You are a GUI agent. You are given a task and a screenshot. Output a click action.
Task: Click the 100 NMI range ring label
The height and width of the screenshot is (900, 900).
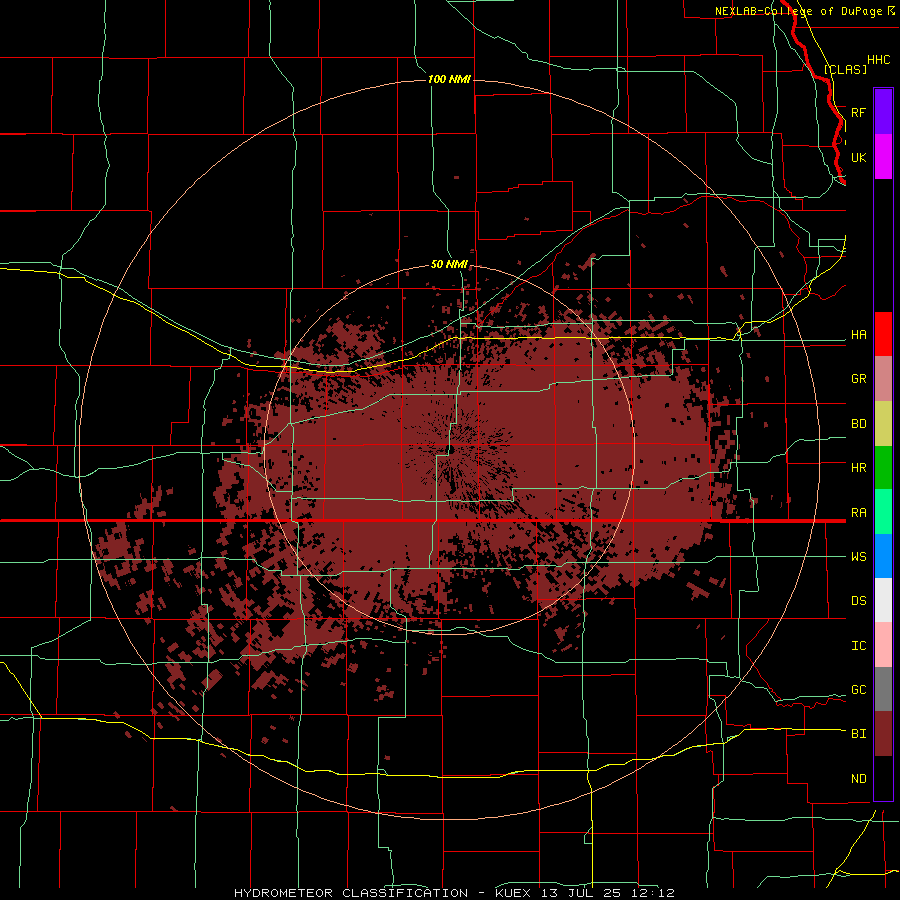coord(449,79)
